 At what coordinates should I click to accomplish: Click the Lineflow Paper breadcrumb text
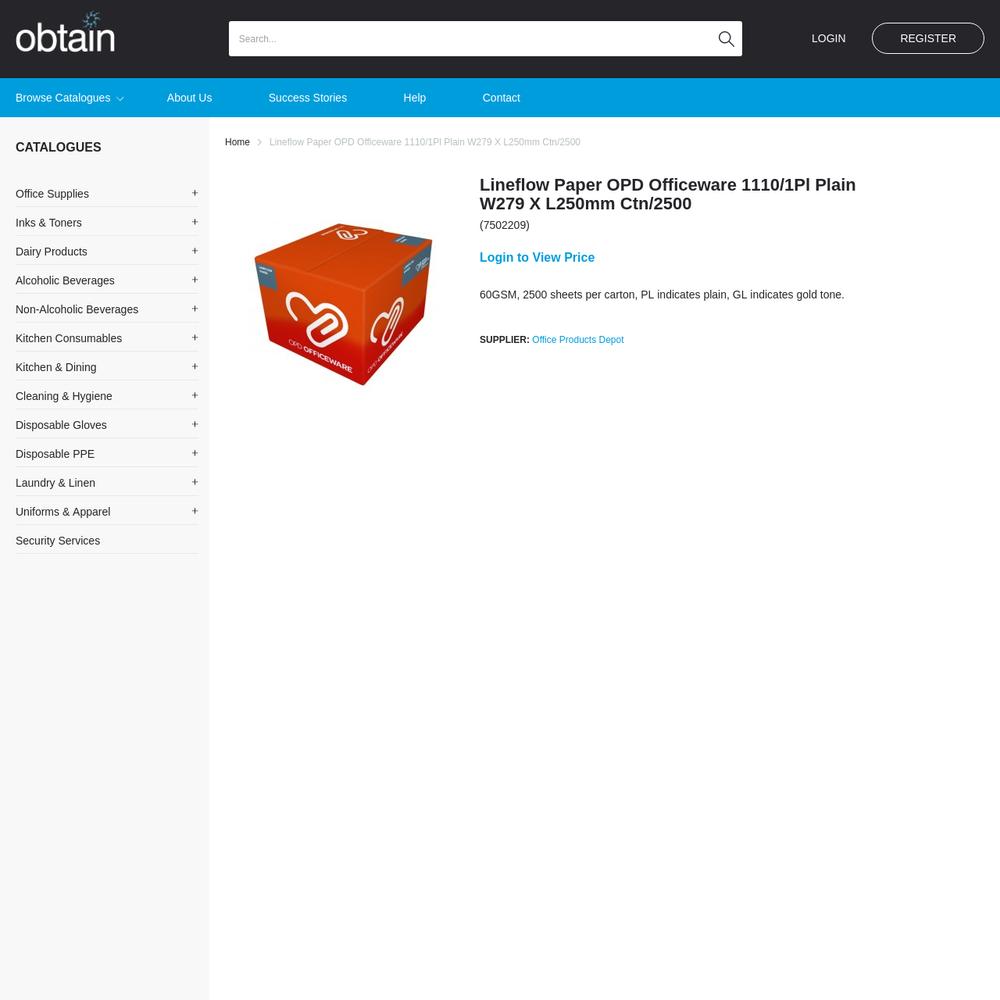(x=425, y=142)
